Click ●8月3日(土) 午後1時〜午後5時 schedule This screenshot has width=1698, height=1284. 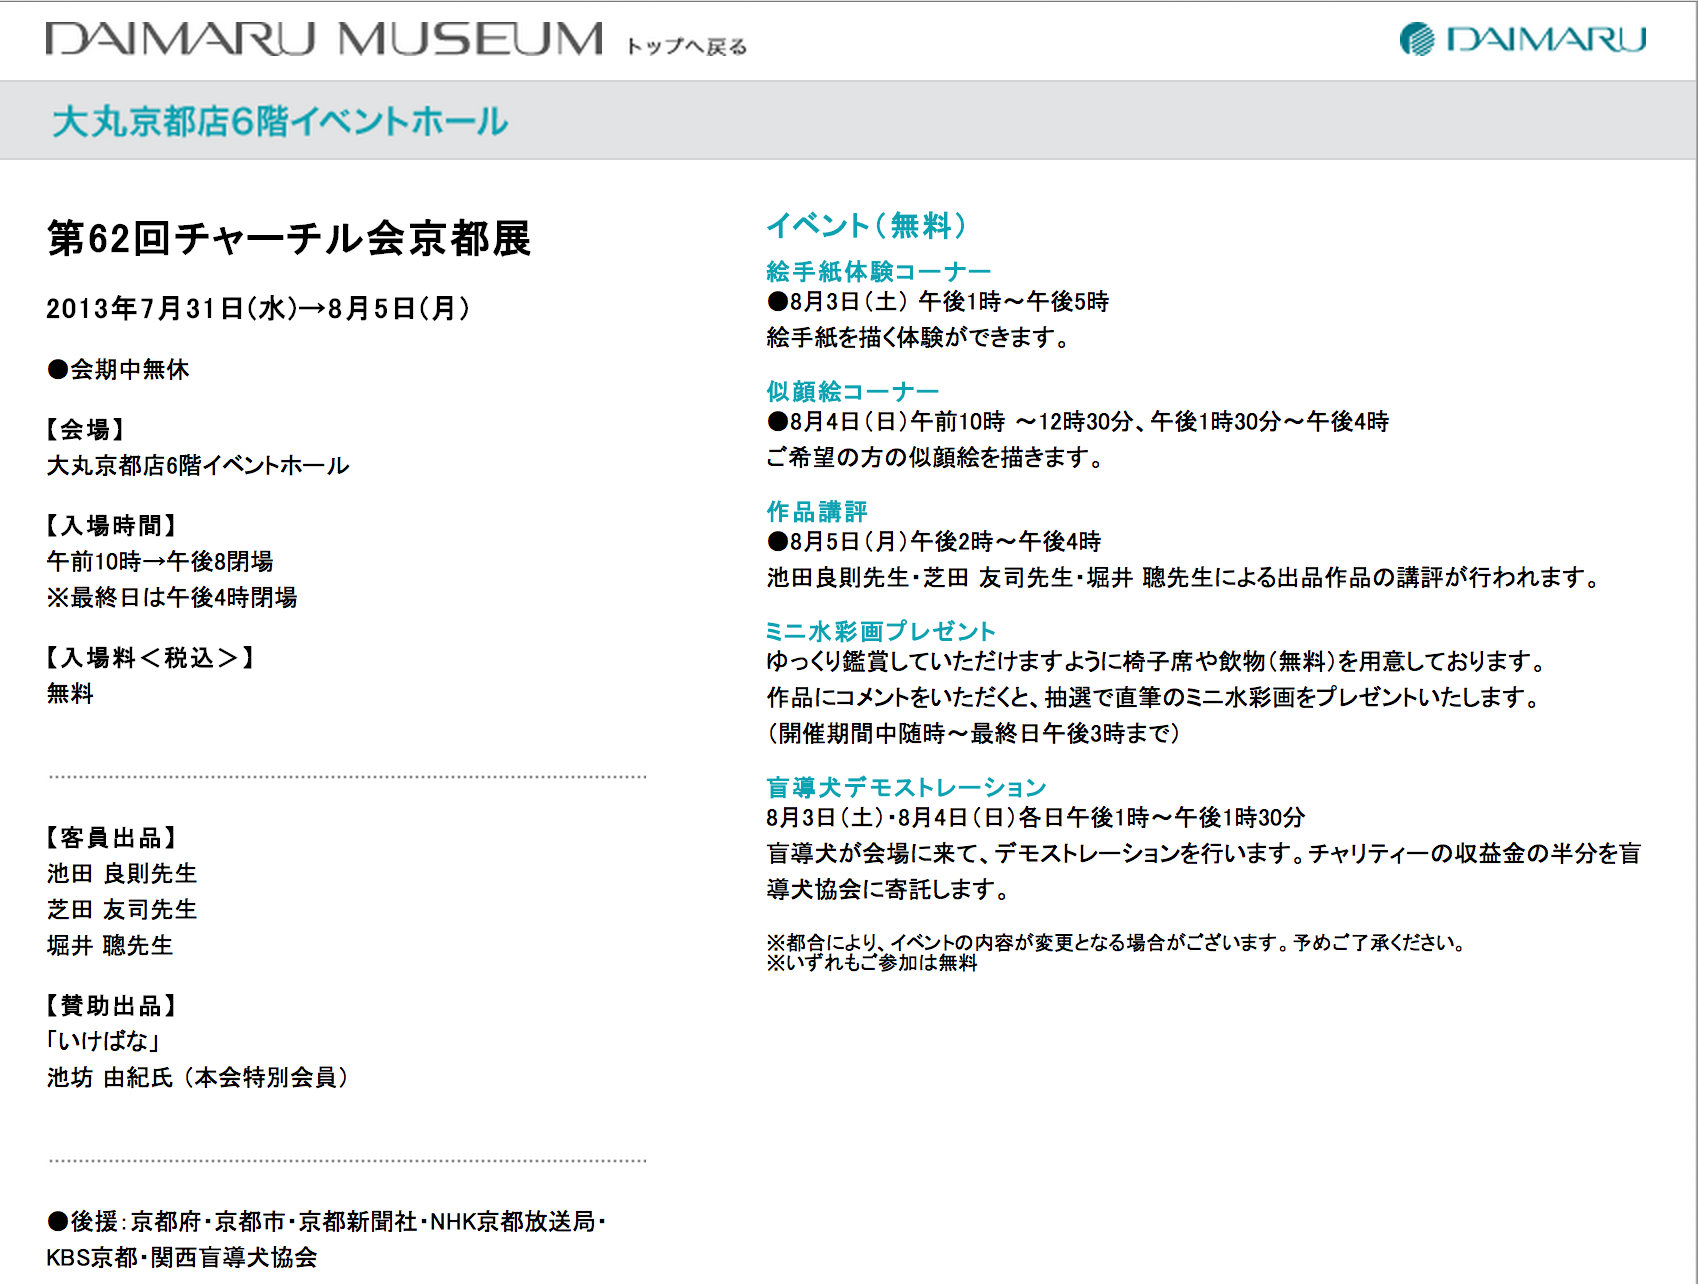pos(938,301)
